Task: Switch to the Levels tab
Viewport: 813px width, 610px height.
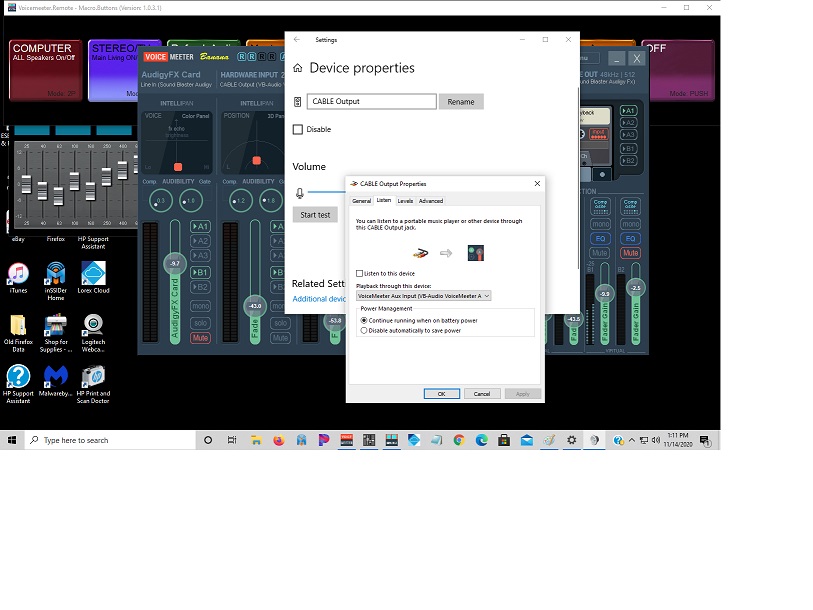Action: [x=405, y=200]
